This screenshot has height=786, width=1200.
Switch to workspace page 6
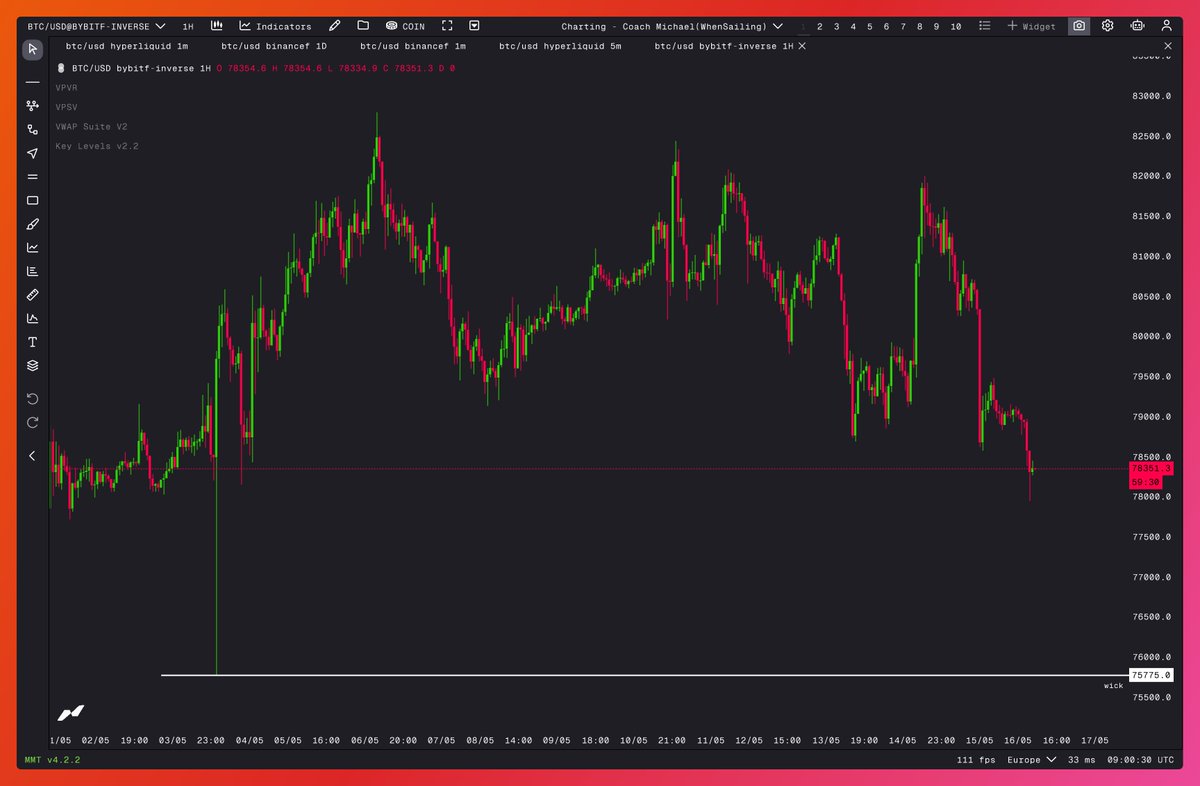(886, 26)
